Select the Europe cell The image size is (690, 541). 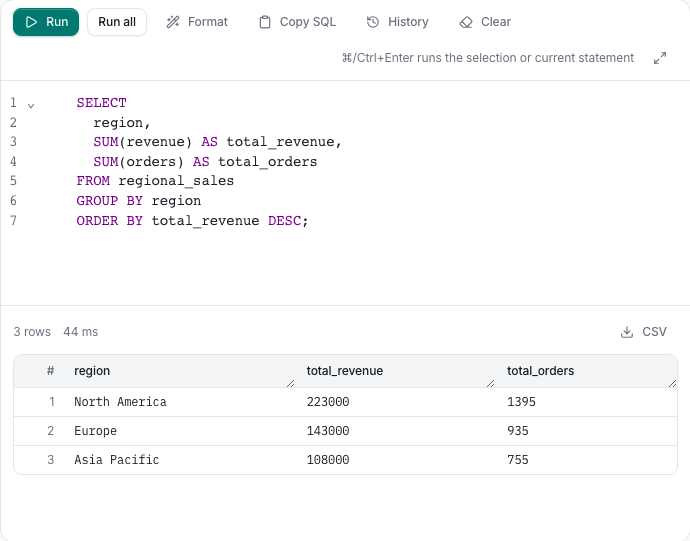pos(95,431)
